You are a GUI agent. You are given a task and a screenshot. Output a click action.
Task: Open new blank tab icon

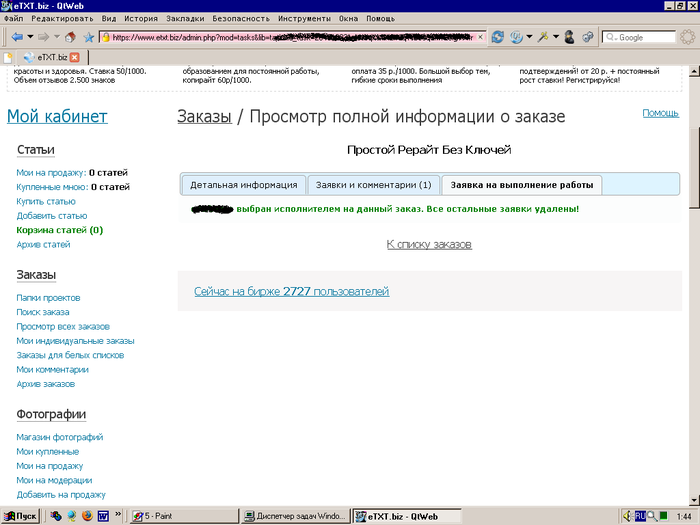pos(9,57)
